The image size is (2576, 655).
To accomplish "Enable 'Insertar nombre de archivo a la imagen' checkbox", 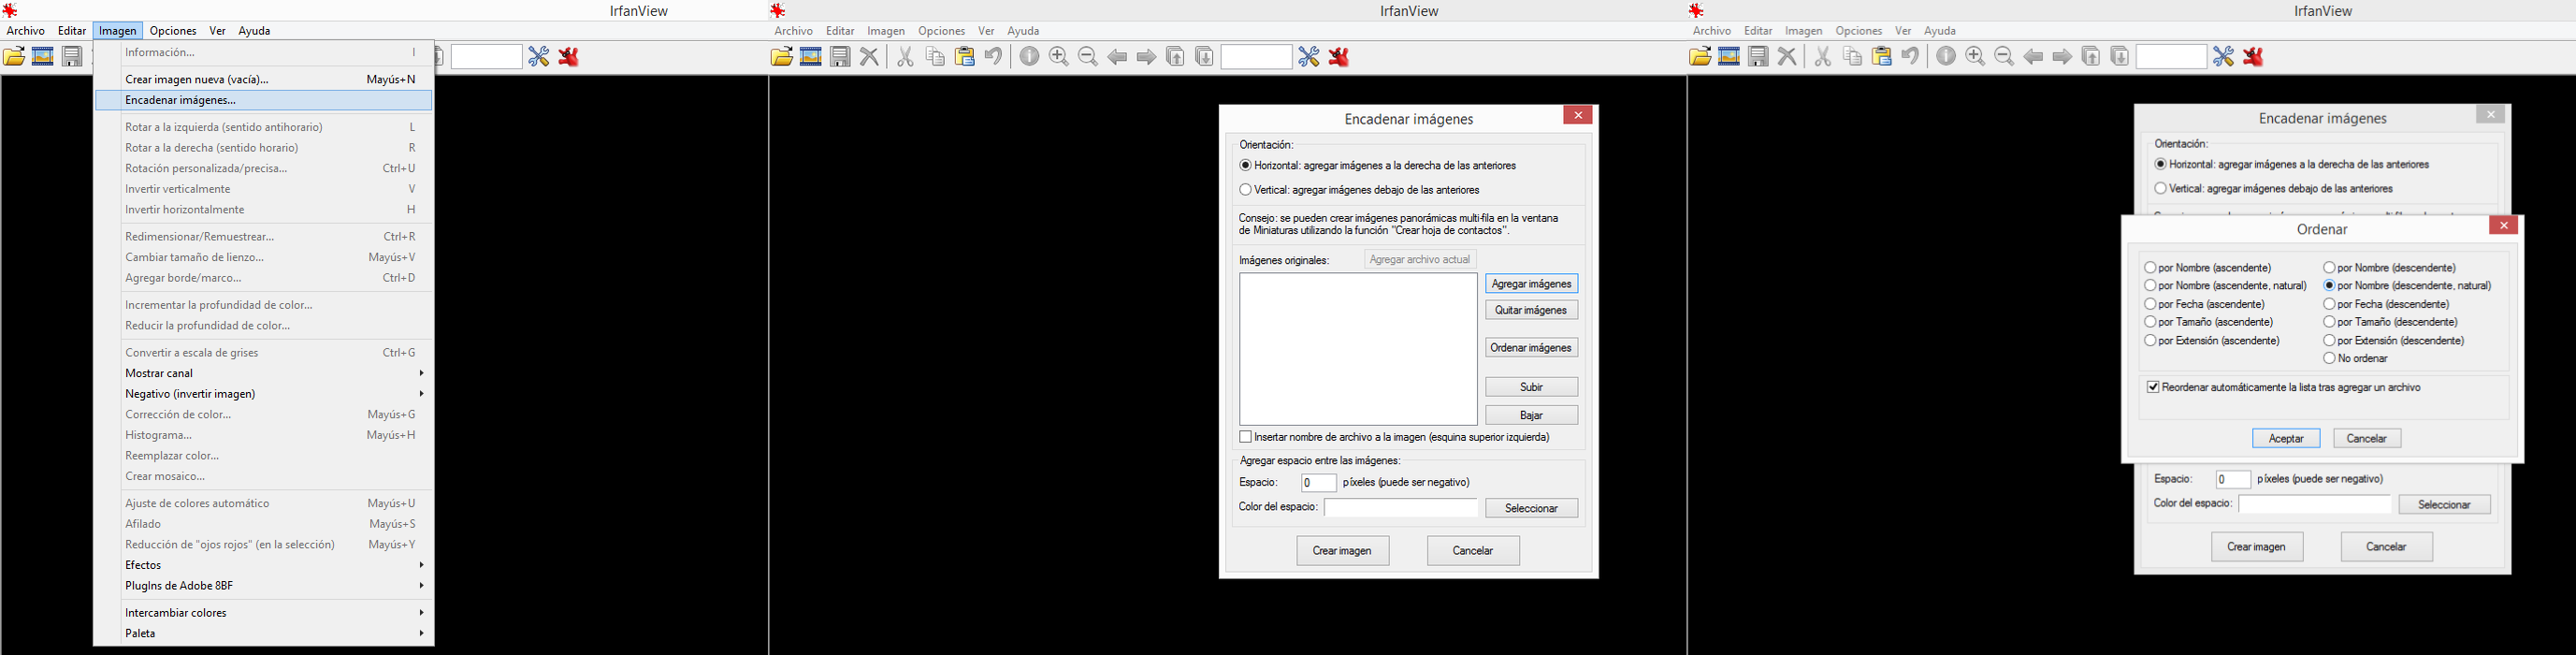I will click(1245, 437).
